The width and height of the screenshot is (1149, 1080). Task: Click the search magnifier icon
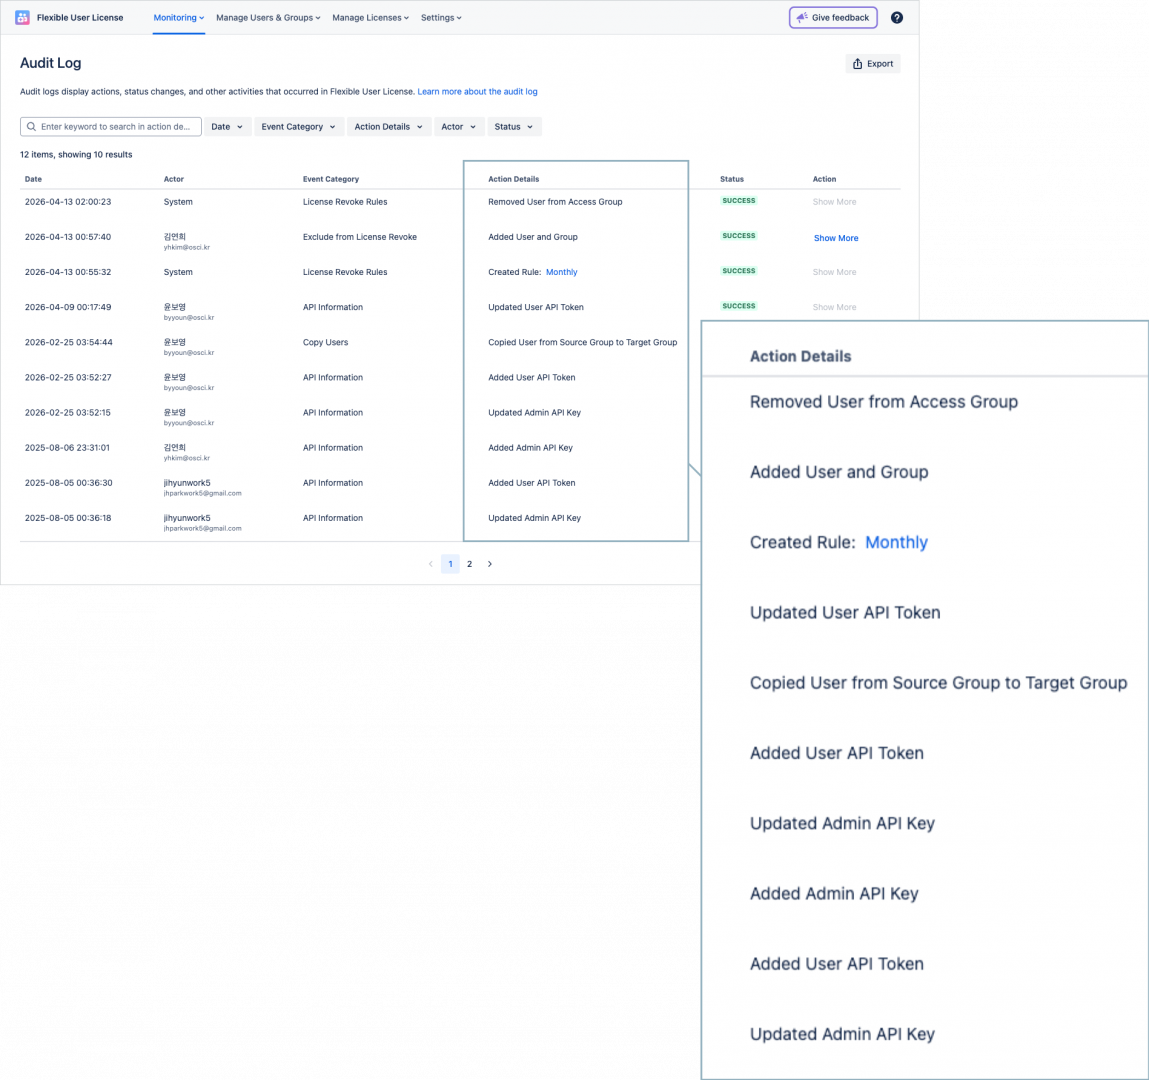(32, 127)
